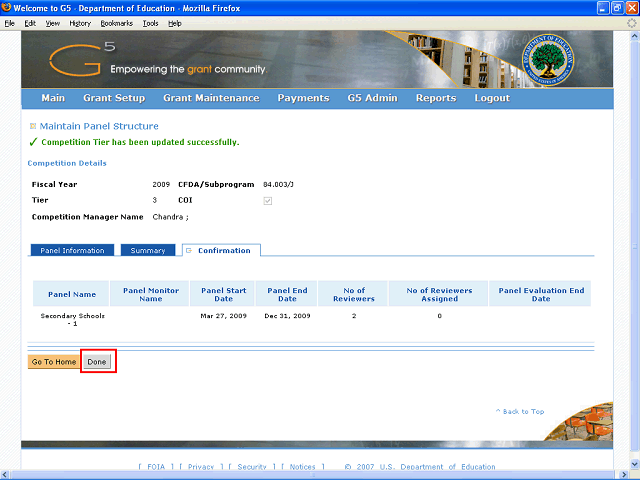Click the Firefox activity indicator icon
The image size is (640, 480).
point(630,22)
